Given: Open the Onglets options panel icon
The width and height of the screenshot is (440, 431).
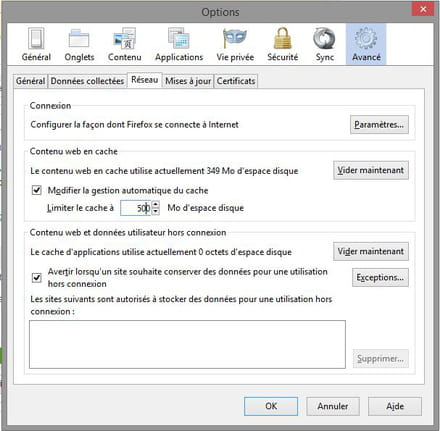Looking at the screenshot, I should (79, 44).
